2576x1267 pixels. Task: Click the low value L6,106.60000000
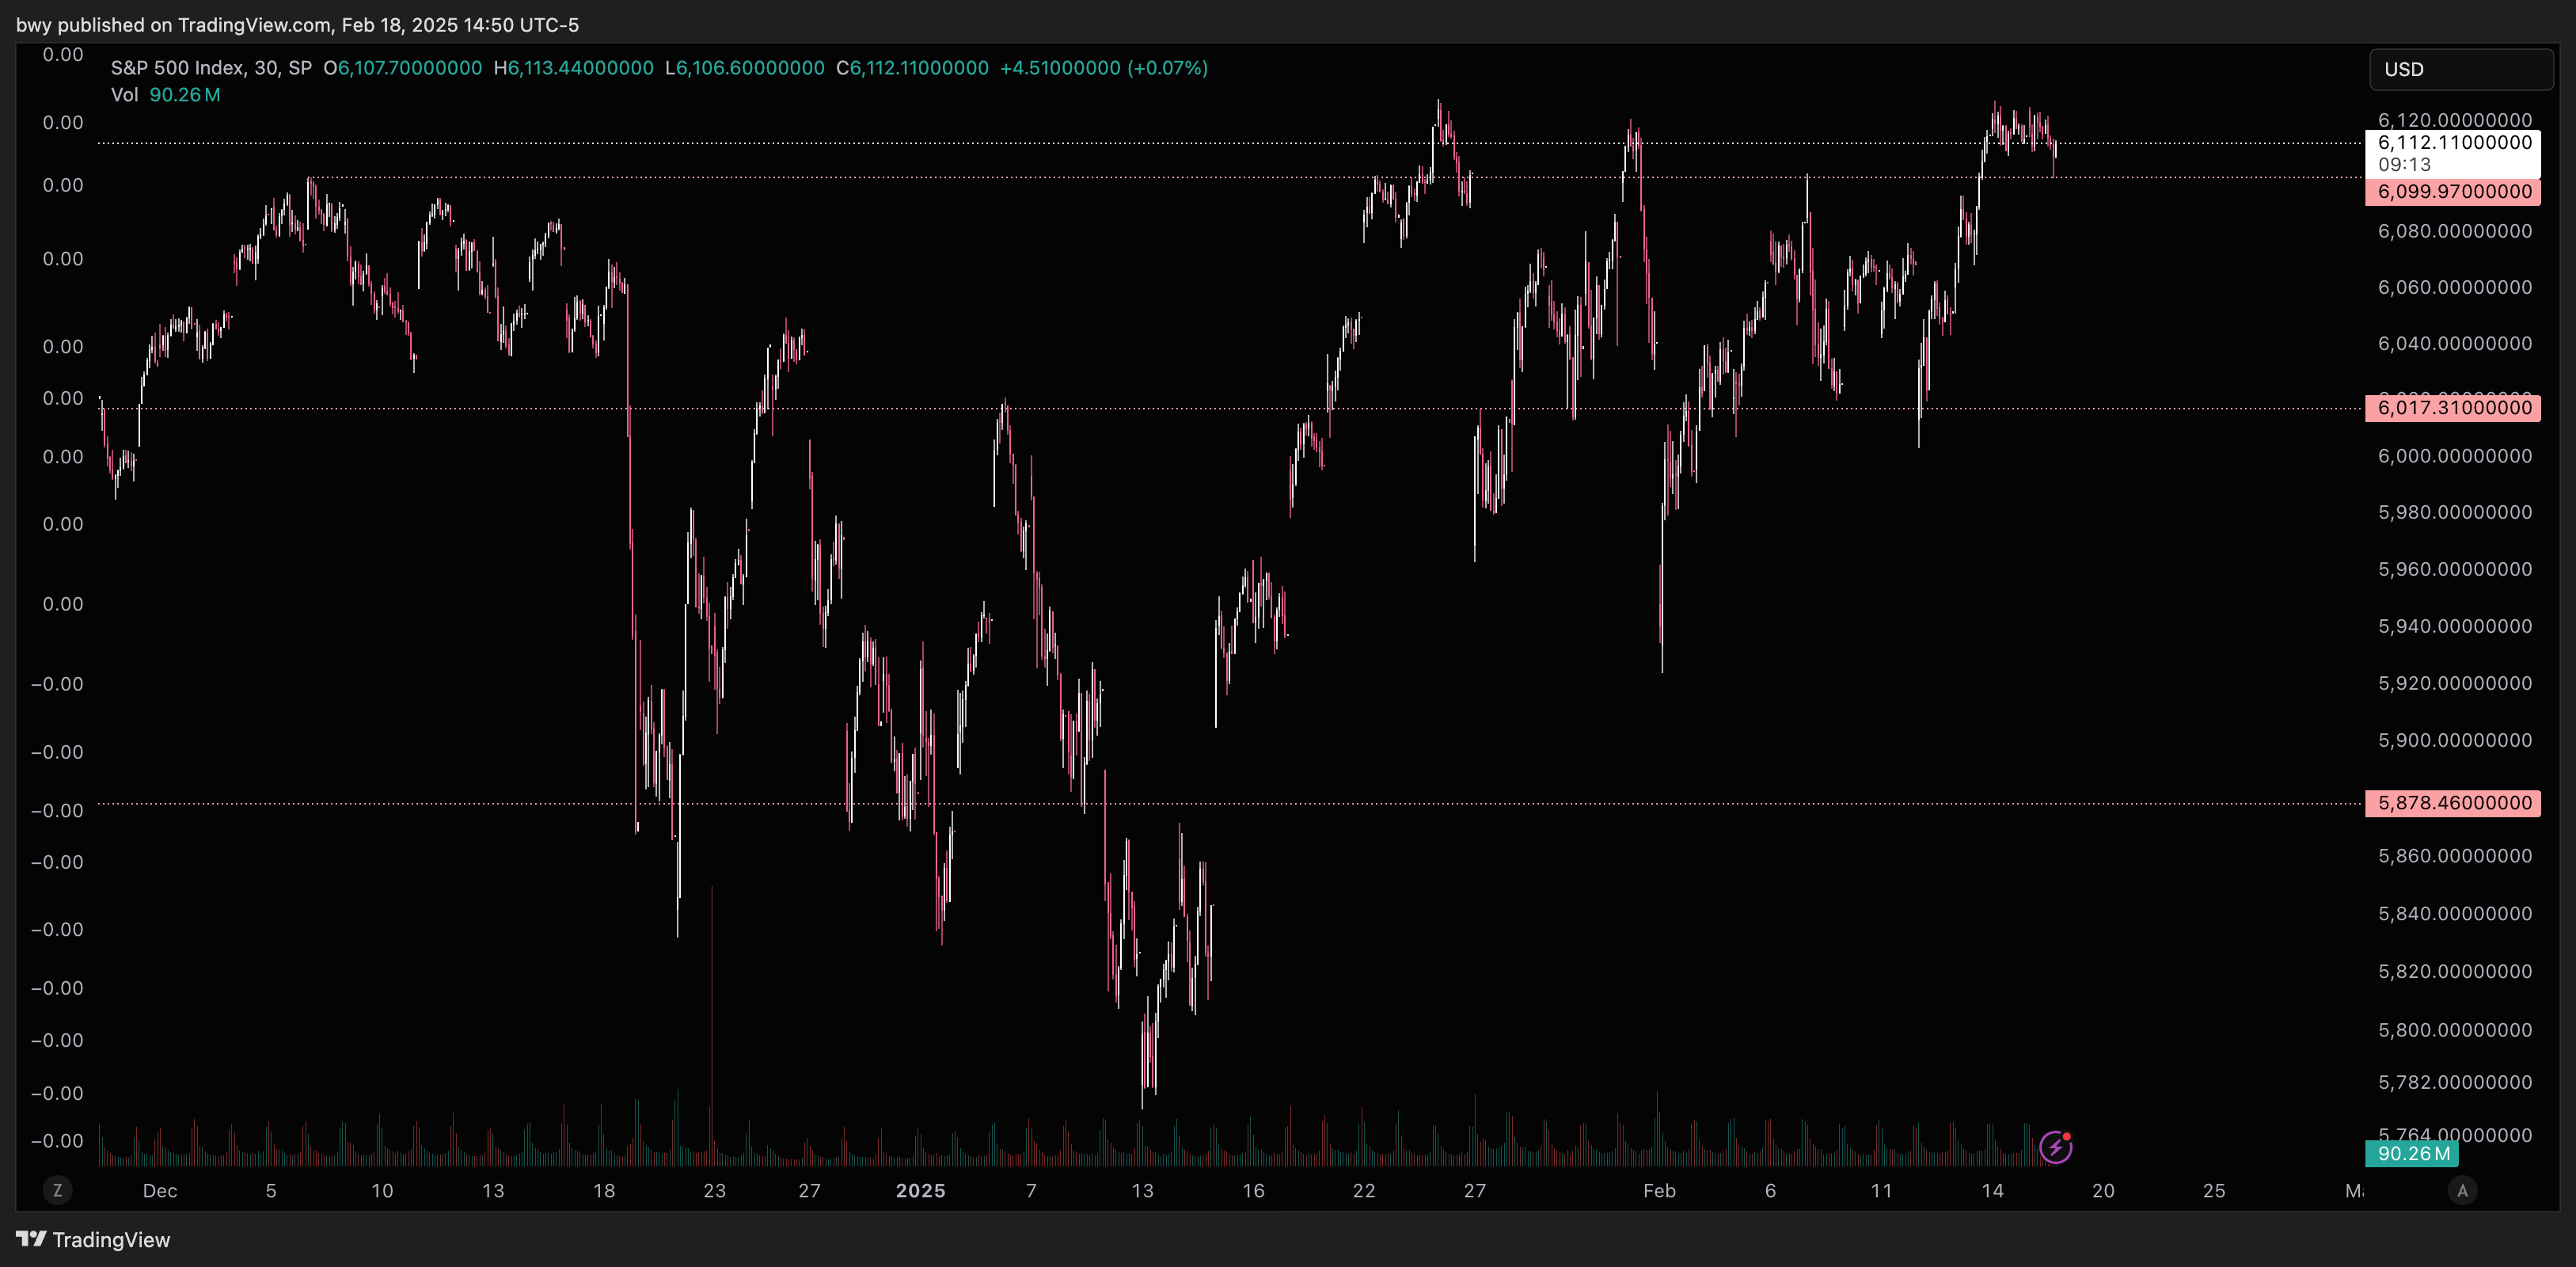pos(744,68)
